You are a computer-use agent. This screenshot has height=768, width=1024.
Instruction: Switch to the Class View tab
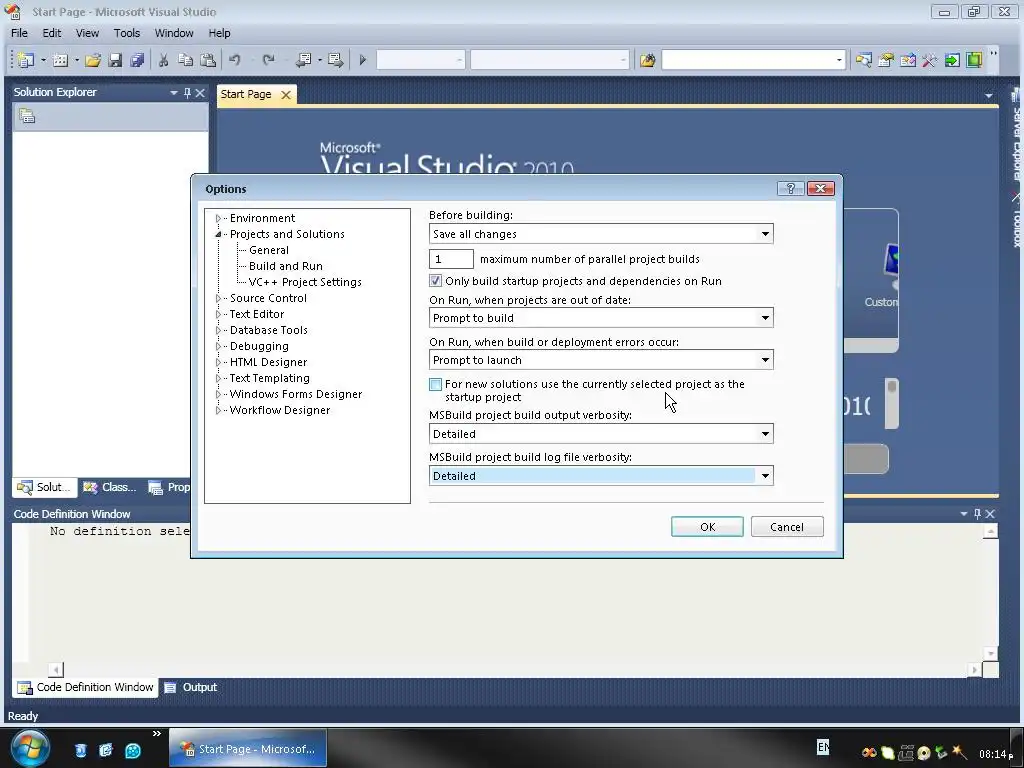coord(110,487)
